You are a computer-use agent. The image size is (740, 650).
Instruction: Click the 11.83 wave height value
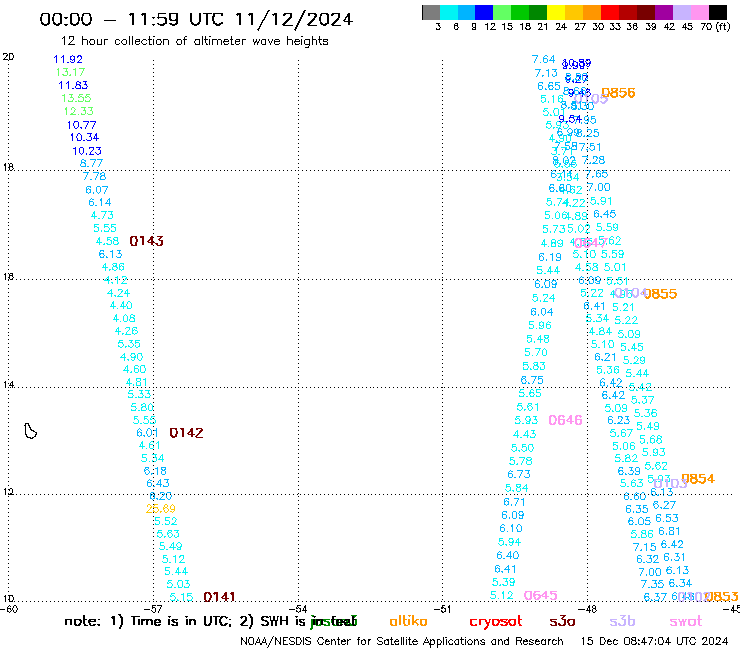point(73,85)
